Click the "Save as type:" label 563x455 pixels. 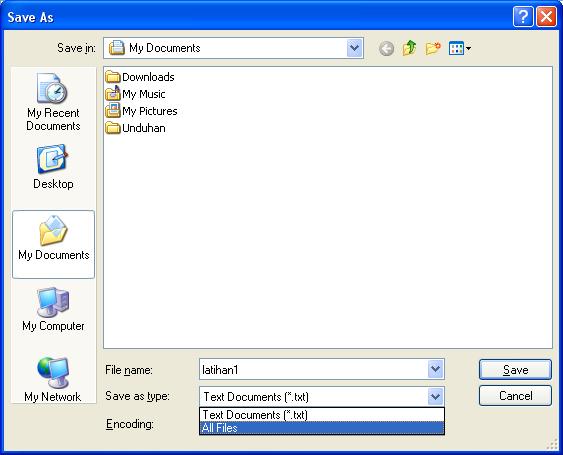pyautogui.click(x=137, y=396)
